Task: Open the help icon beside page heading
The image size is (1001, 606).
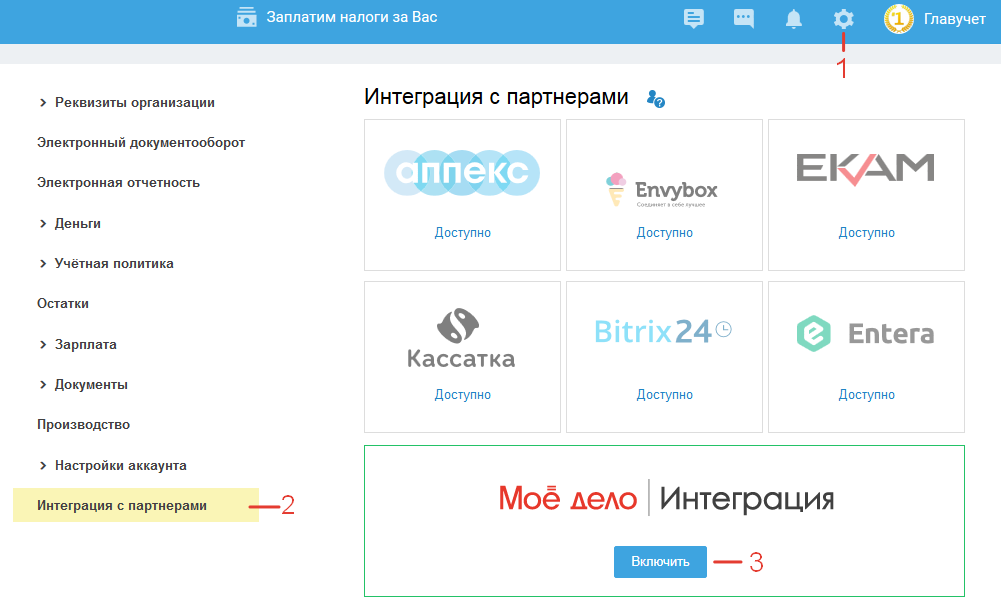Action: 656,98
